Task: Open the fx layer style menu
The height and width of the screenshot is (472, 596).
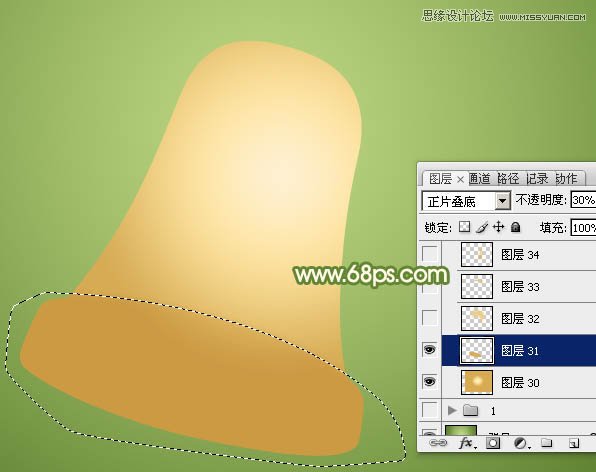Action: tap(467, 443)
